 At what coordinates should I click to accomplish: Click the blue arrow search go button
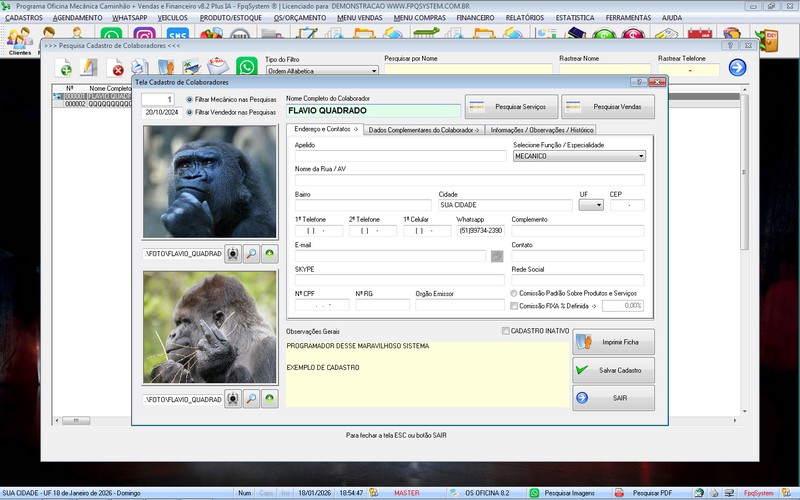tap(737, 67)
